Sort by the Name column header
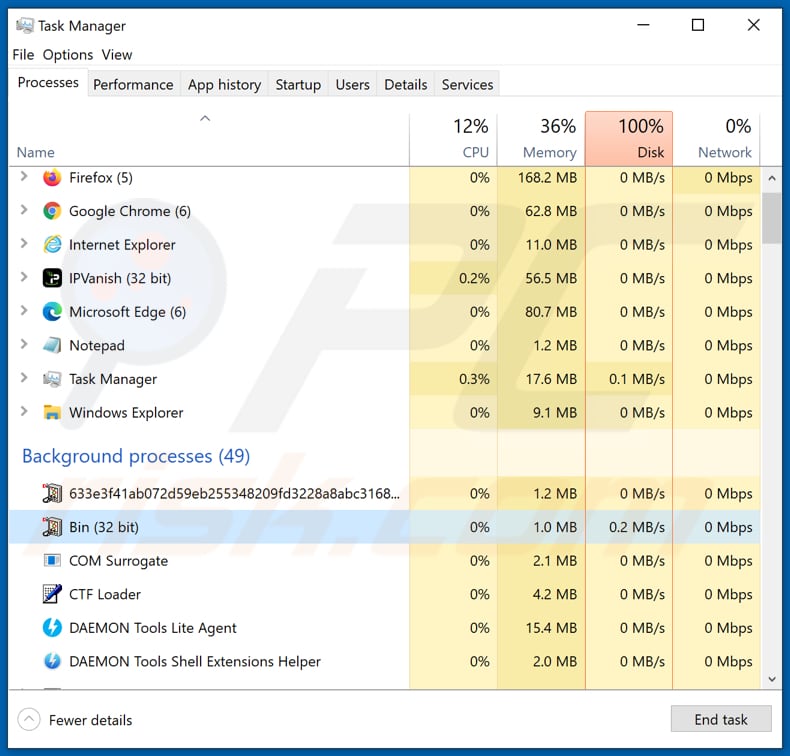The image size is (790, 756). 209,139
